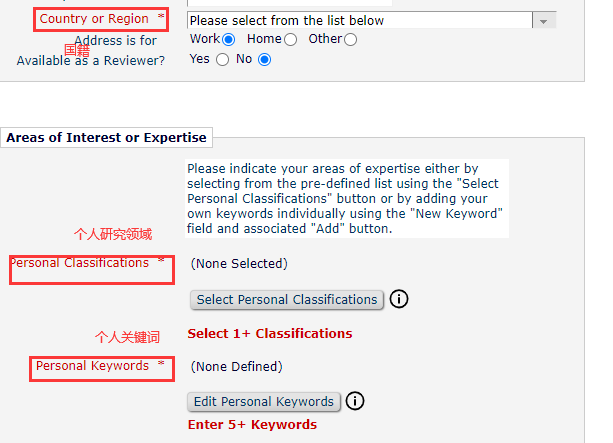Screen dimensions: 613x443
Task: Click the Areas of Interest or Expertise heading
Action: click(107, 138)
